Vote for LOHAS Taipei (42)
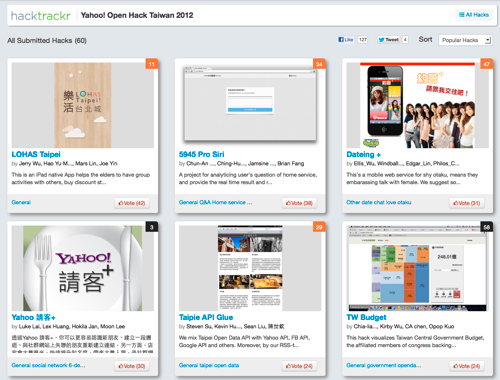500x380 pixels. click(132, 203)
